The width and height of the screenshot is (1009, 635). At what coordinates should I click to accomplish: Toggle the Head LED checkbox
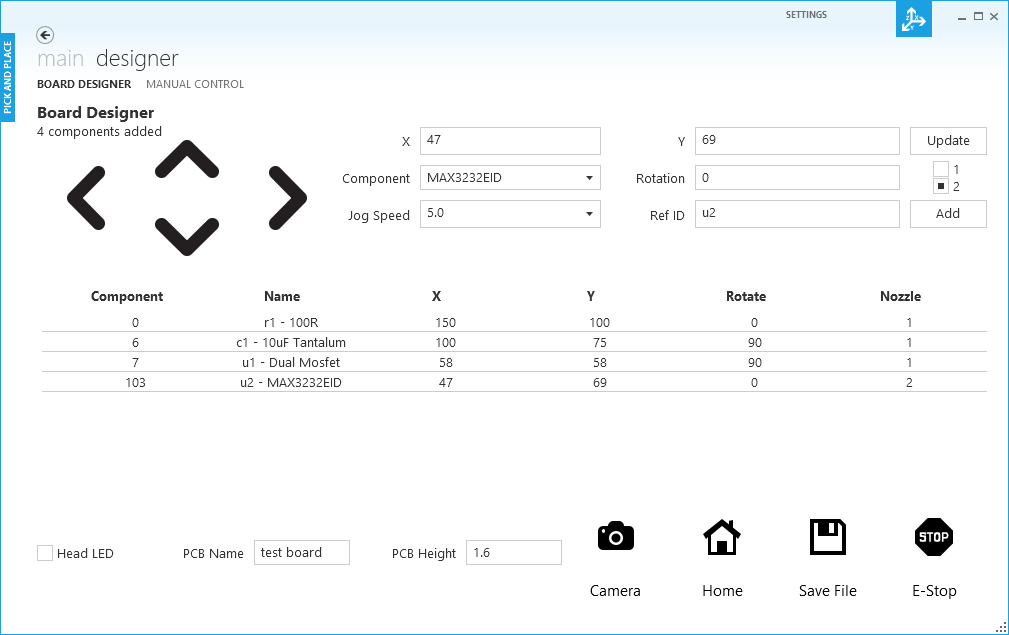pyautogui.click(x=44, y=552)
